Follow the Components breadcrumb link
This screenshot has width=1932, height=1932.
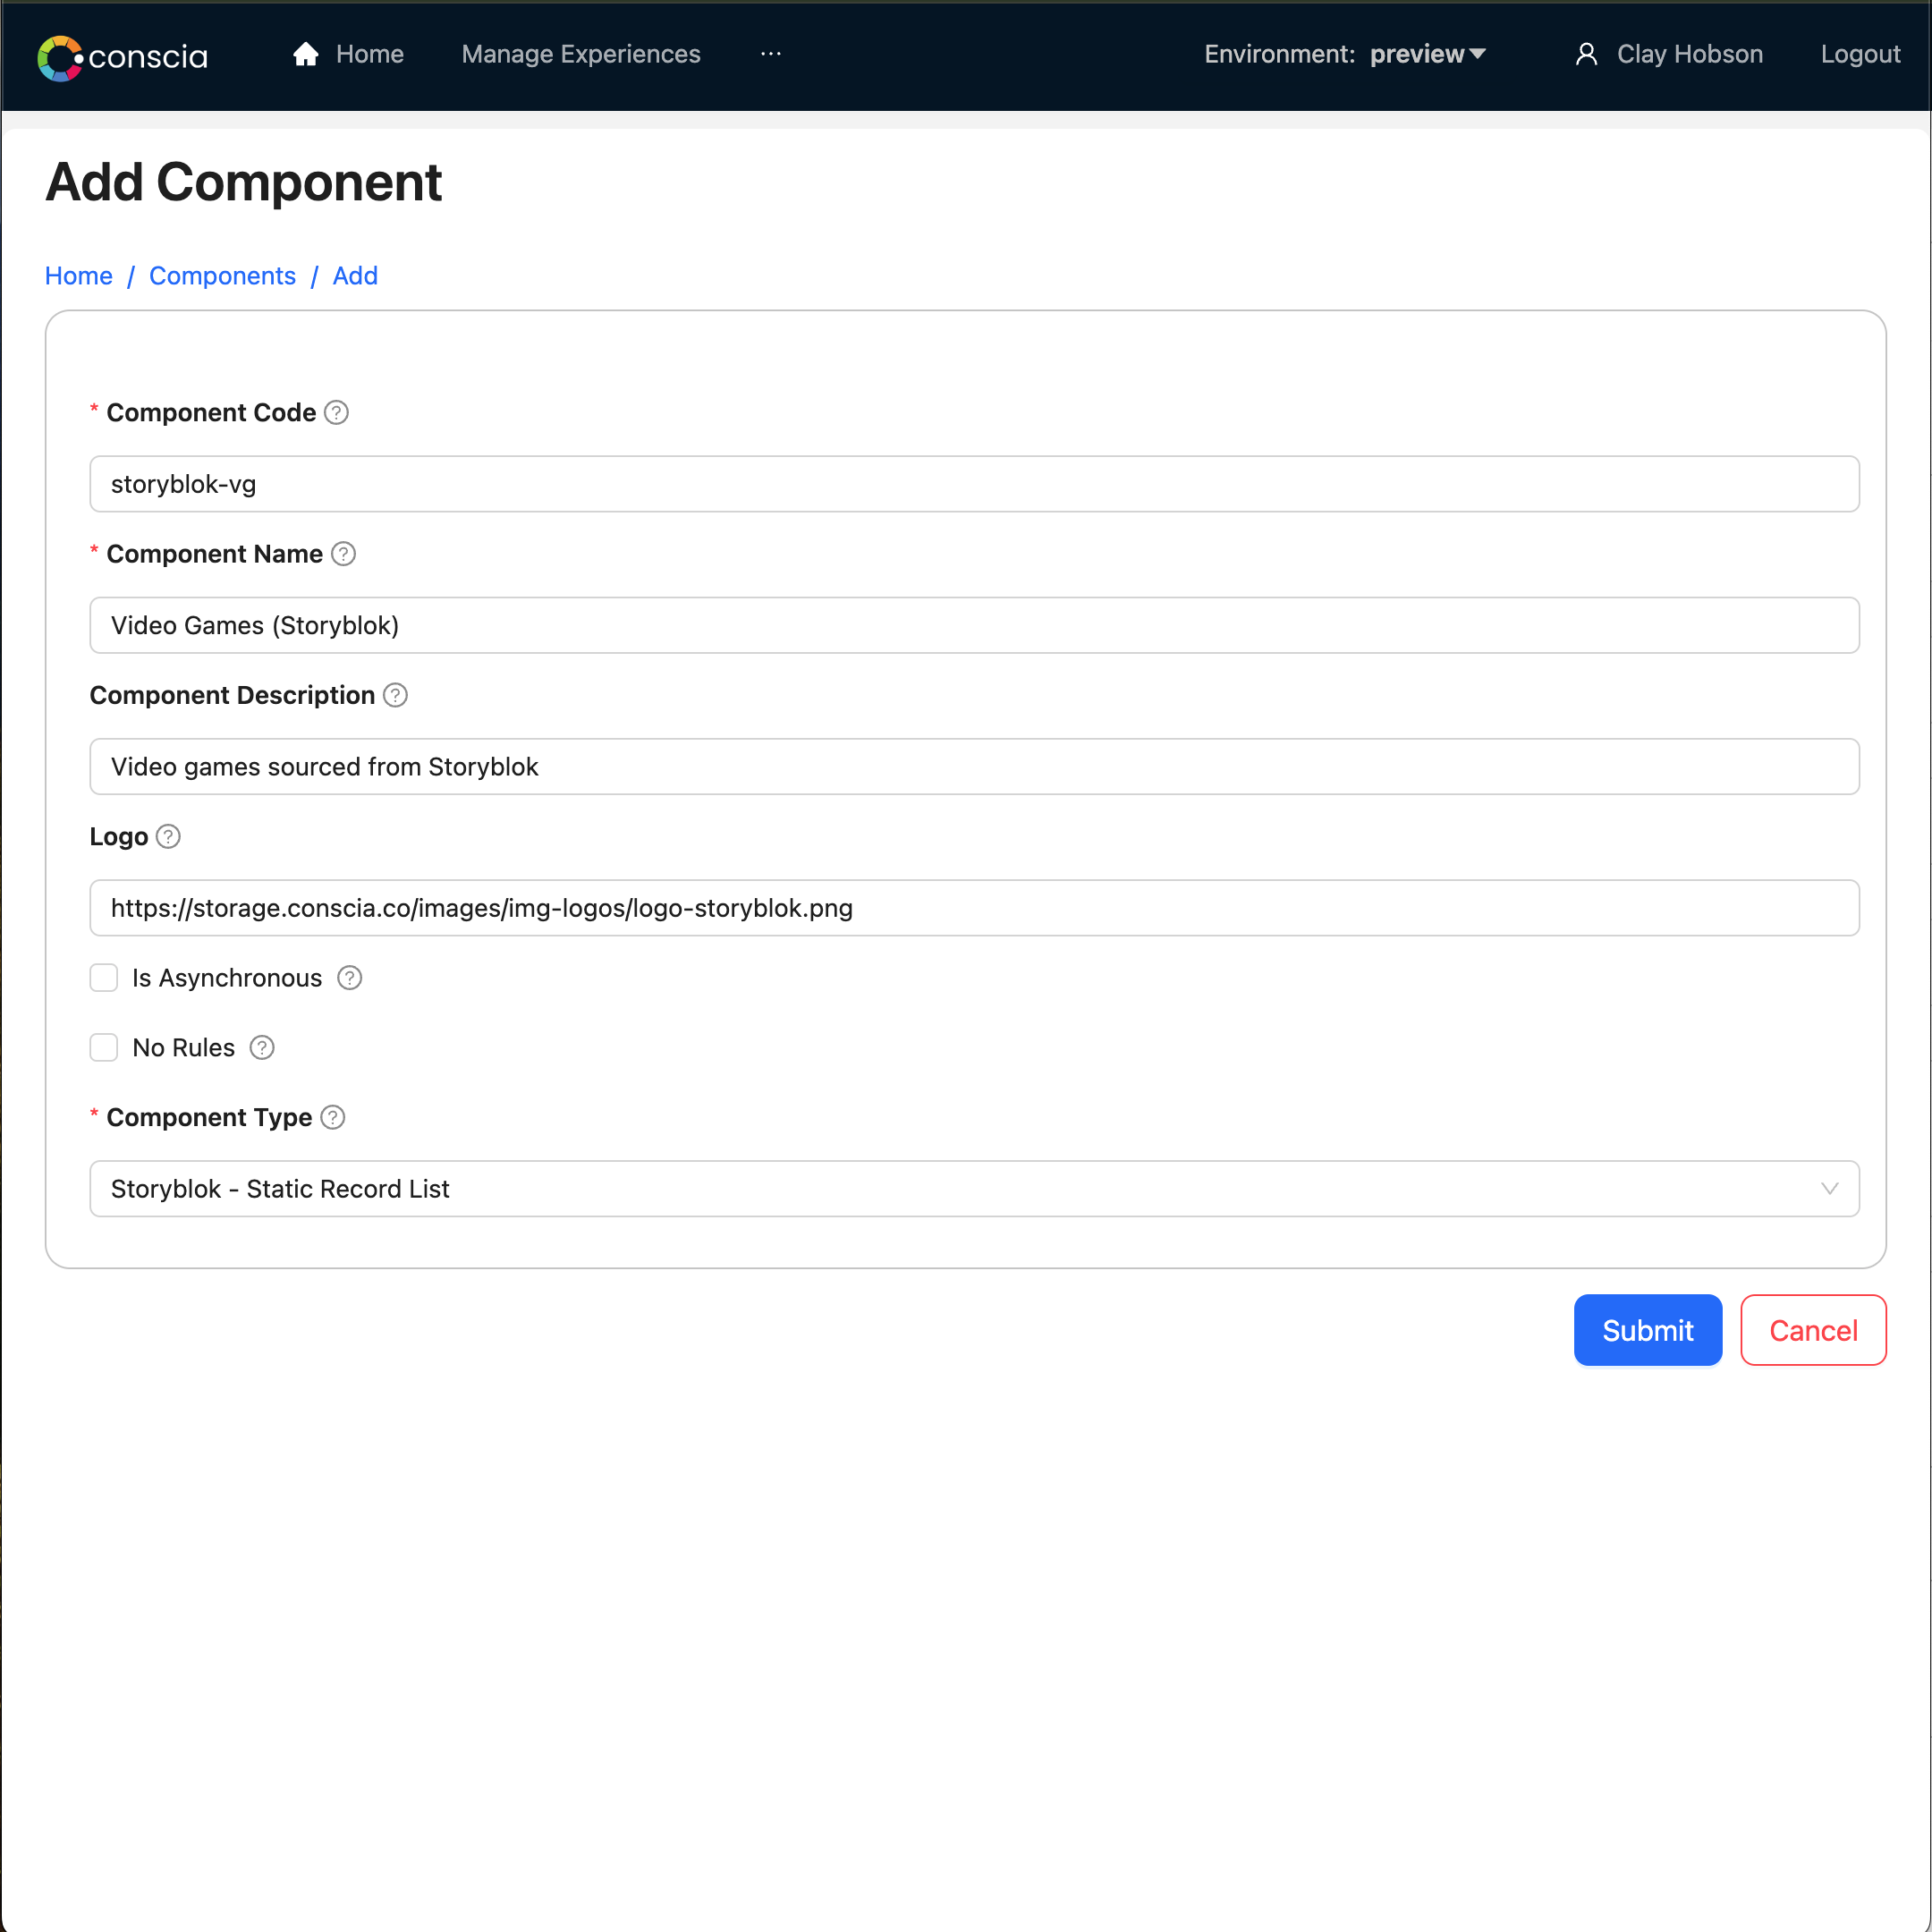[x=222, y=276]
